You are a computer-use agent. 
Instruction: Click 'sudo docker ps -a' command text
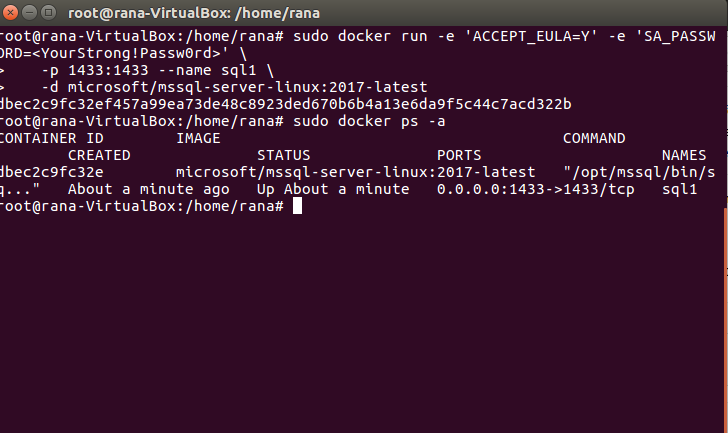tap(369, 121)
